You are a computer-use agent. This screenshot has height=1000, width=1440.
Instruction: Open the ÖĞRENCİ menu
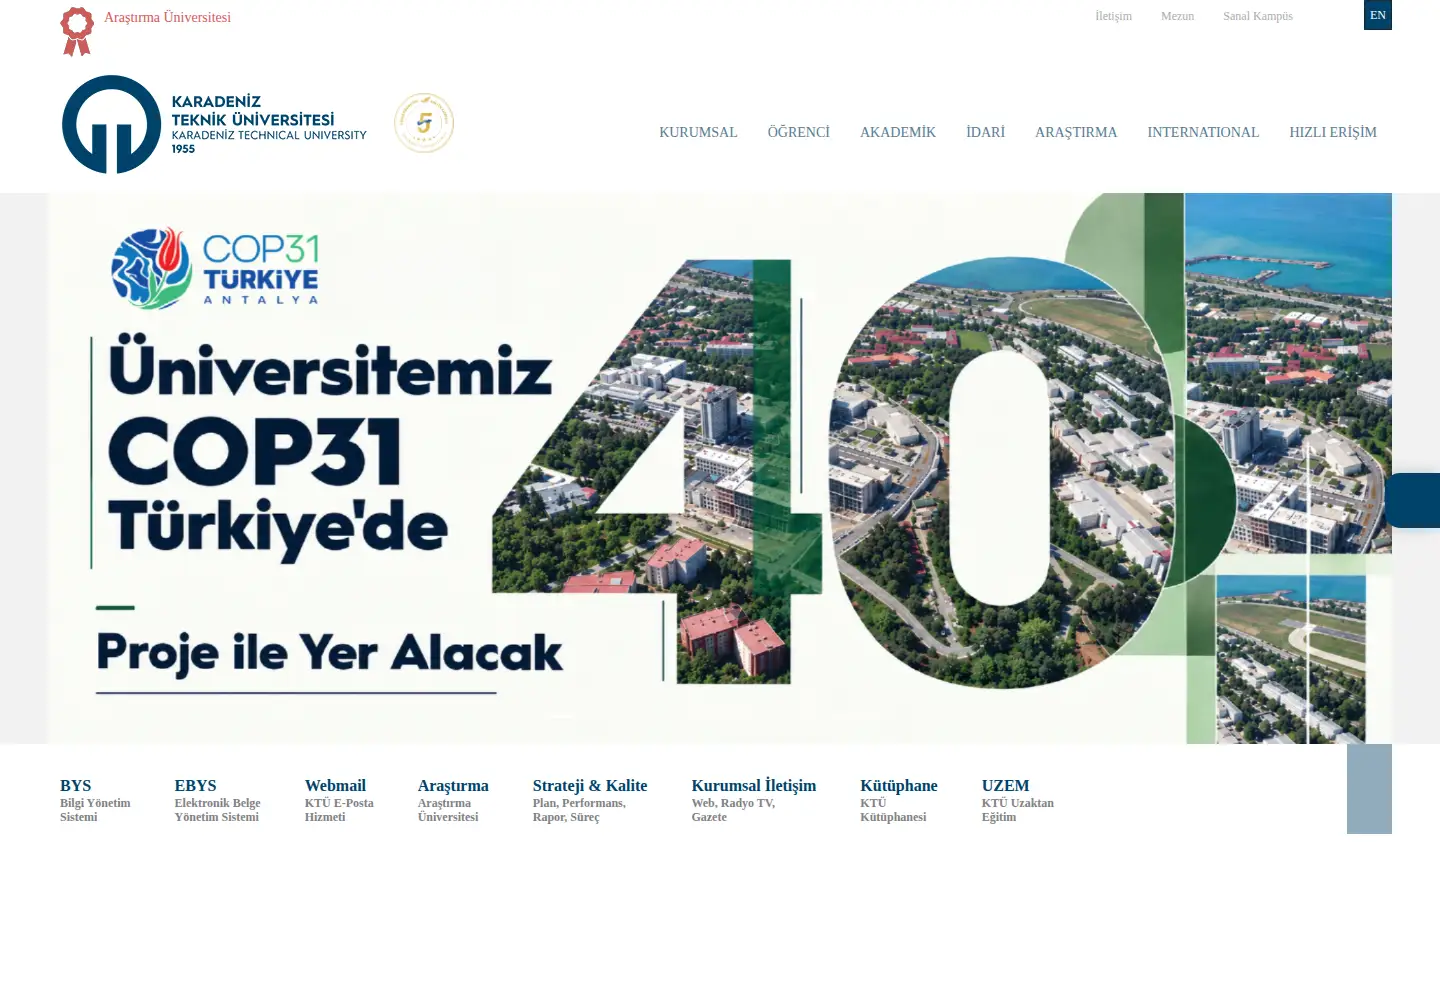[x=799, y=132]
